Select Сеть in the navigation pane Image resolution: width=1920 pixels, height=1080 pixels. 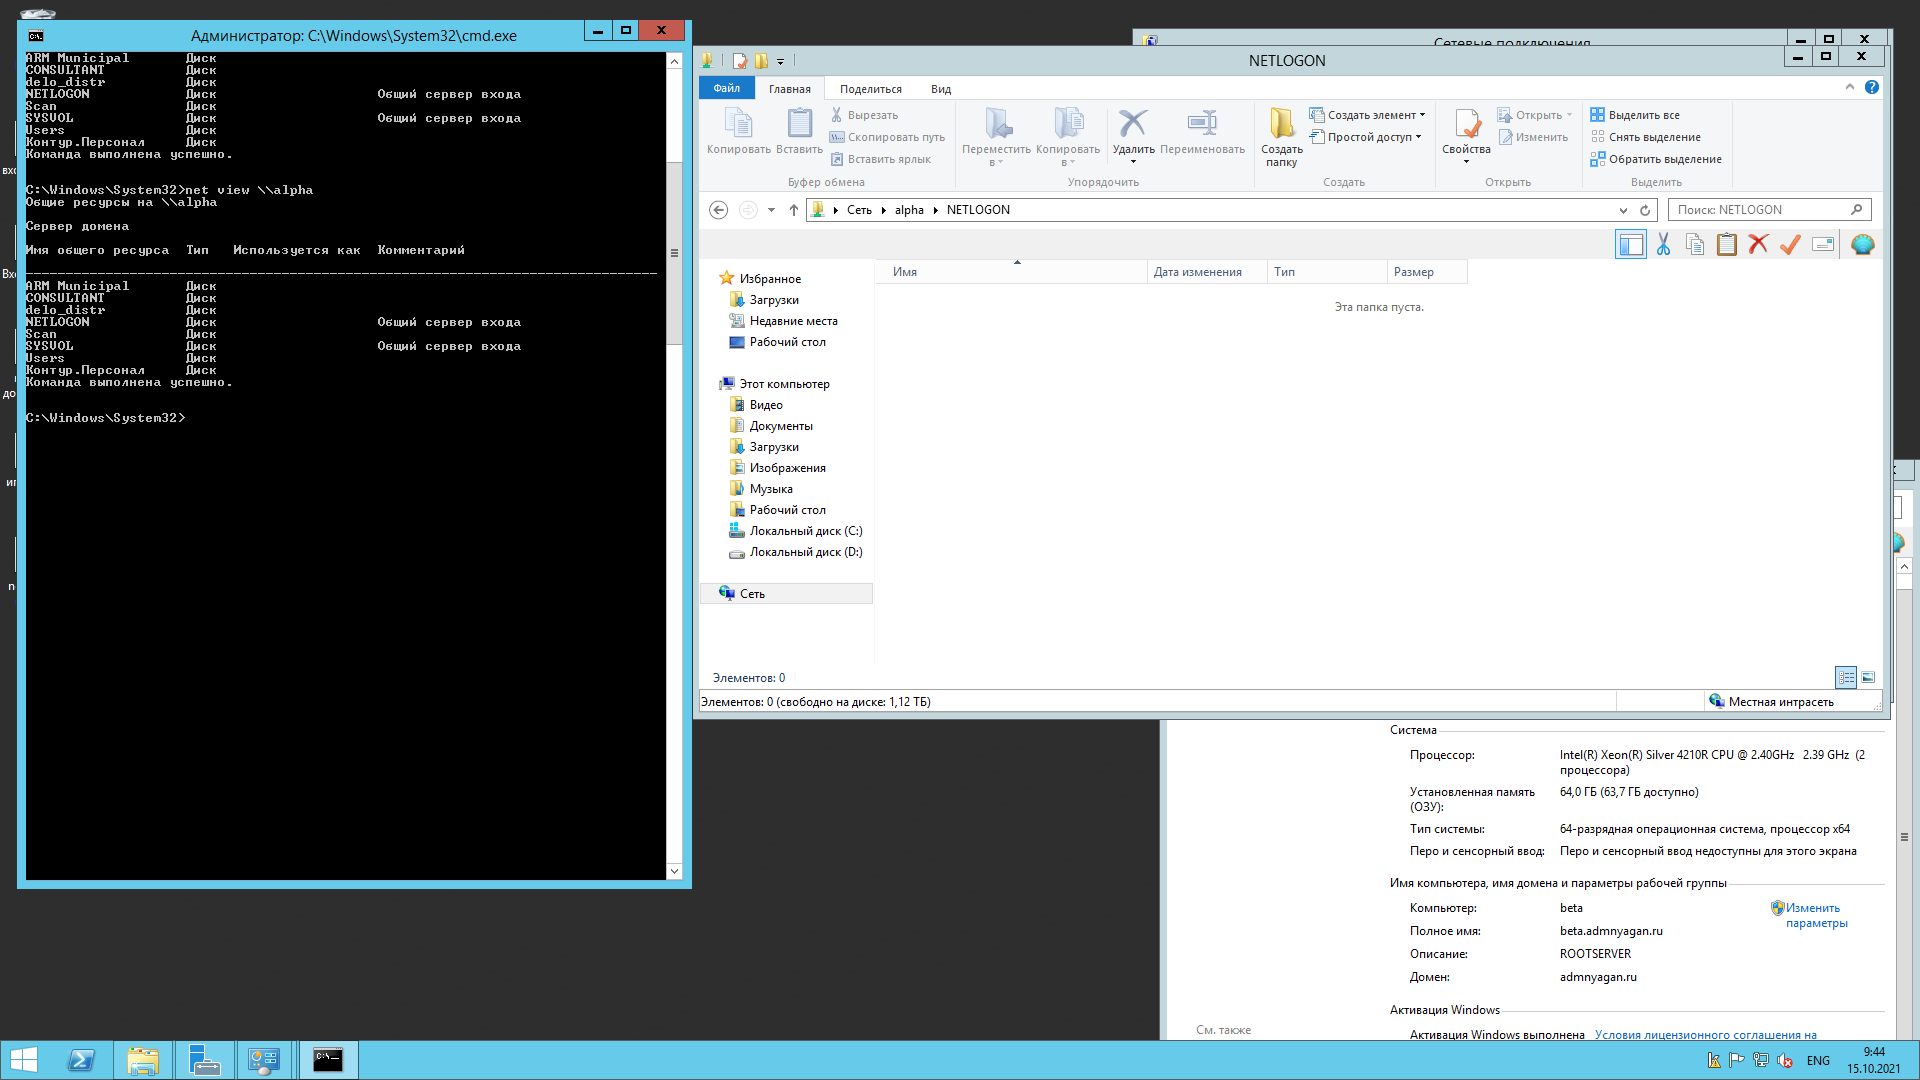(x=787, y=594)
